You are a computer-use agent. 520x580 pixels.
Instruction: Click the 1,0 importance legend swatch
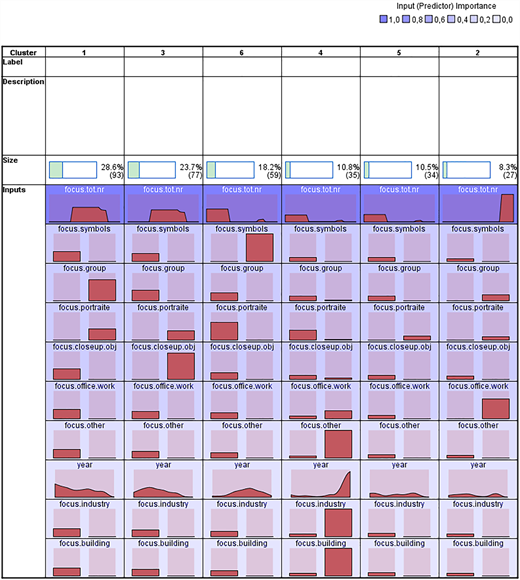(x=384, y=19)
